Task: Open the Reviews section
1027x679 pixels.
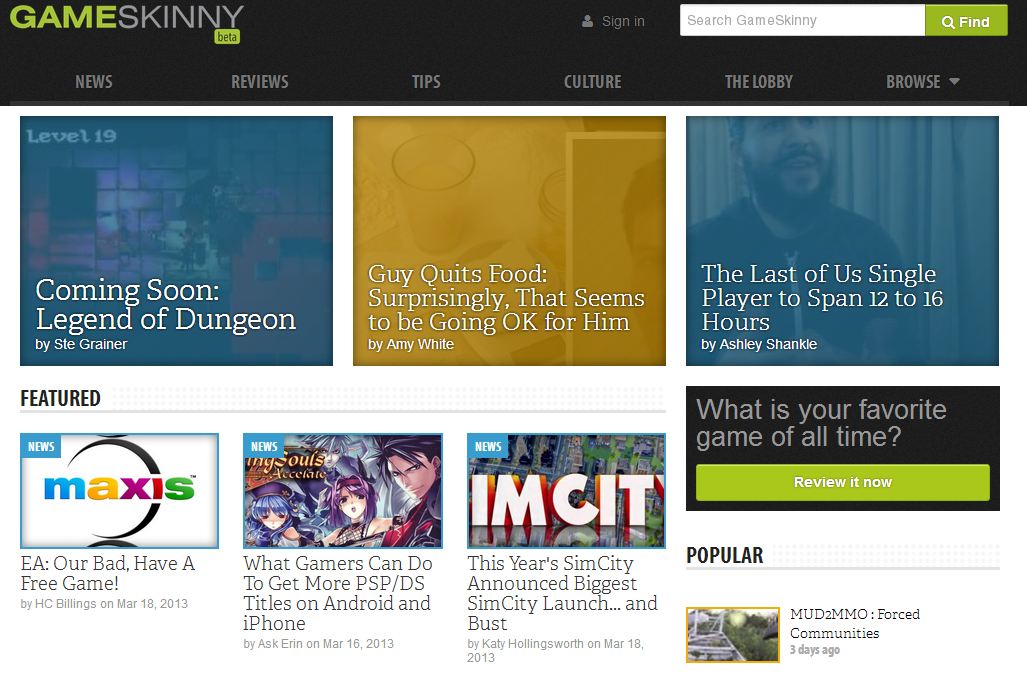Action: pos(259,82)
